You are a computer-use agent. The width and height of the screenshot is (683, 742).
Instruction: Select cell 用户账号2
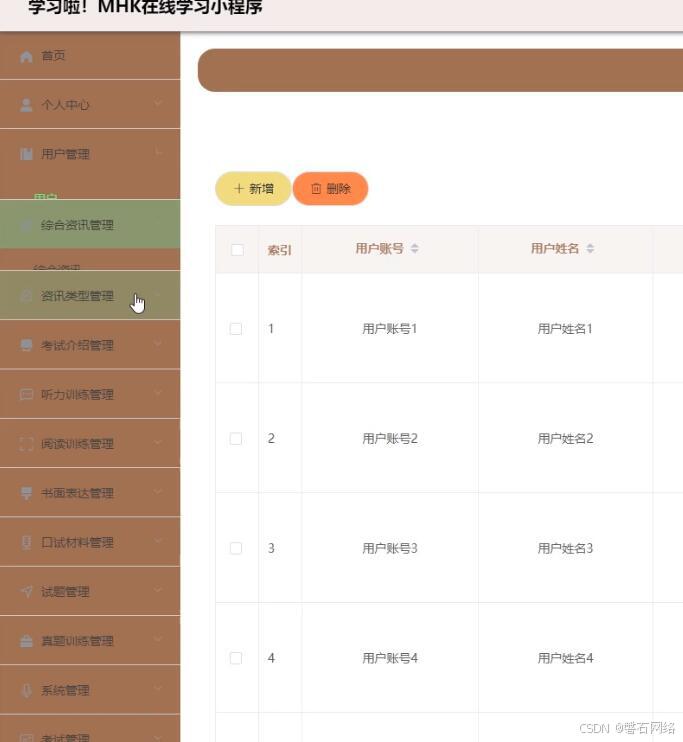coord(390,439)
